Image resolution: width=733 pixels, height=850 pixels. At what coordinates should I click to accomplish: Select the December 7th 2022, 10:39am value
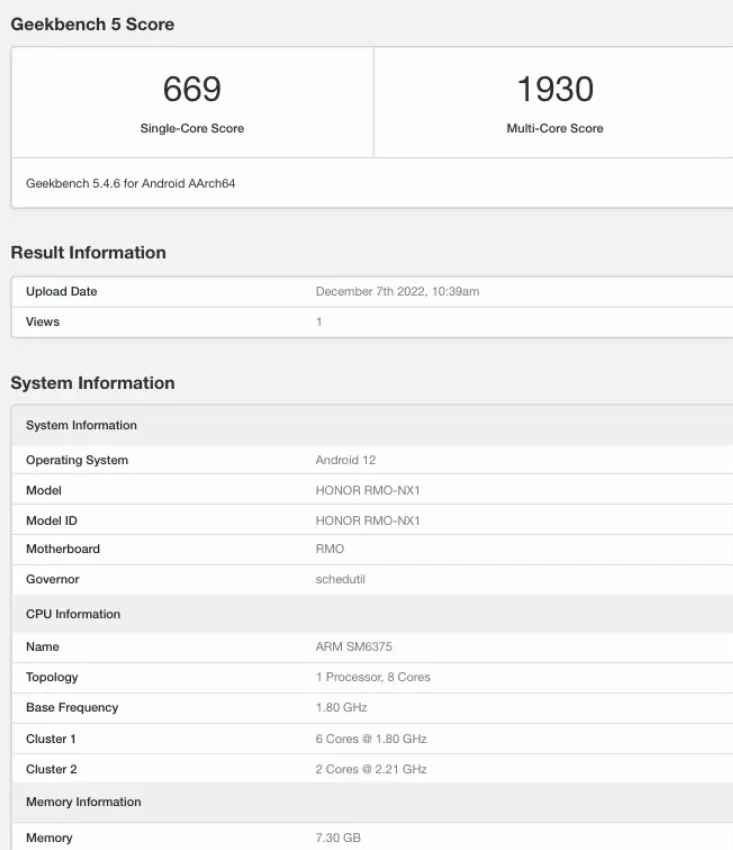397,292
